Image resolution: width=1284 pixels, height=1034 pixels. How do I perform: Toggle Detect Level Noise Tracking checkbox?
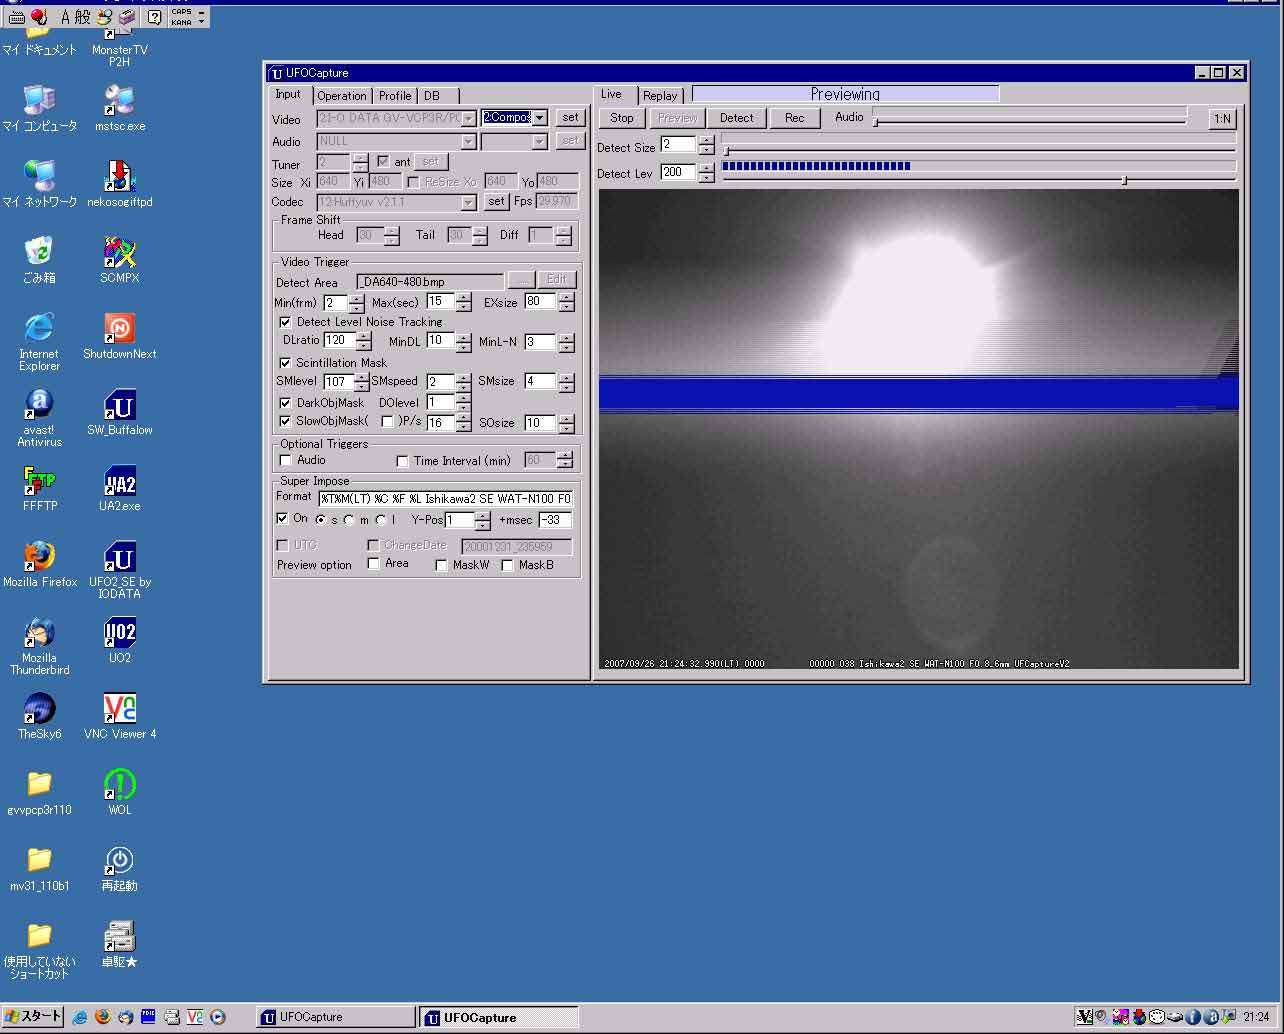285,322
